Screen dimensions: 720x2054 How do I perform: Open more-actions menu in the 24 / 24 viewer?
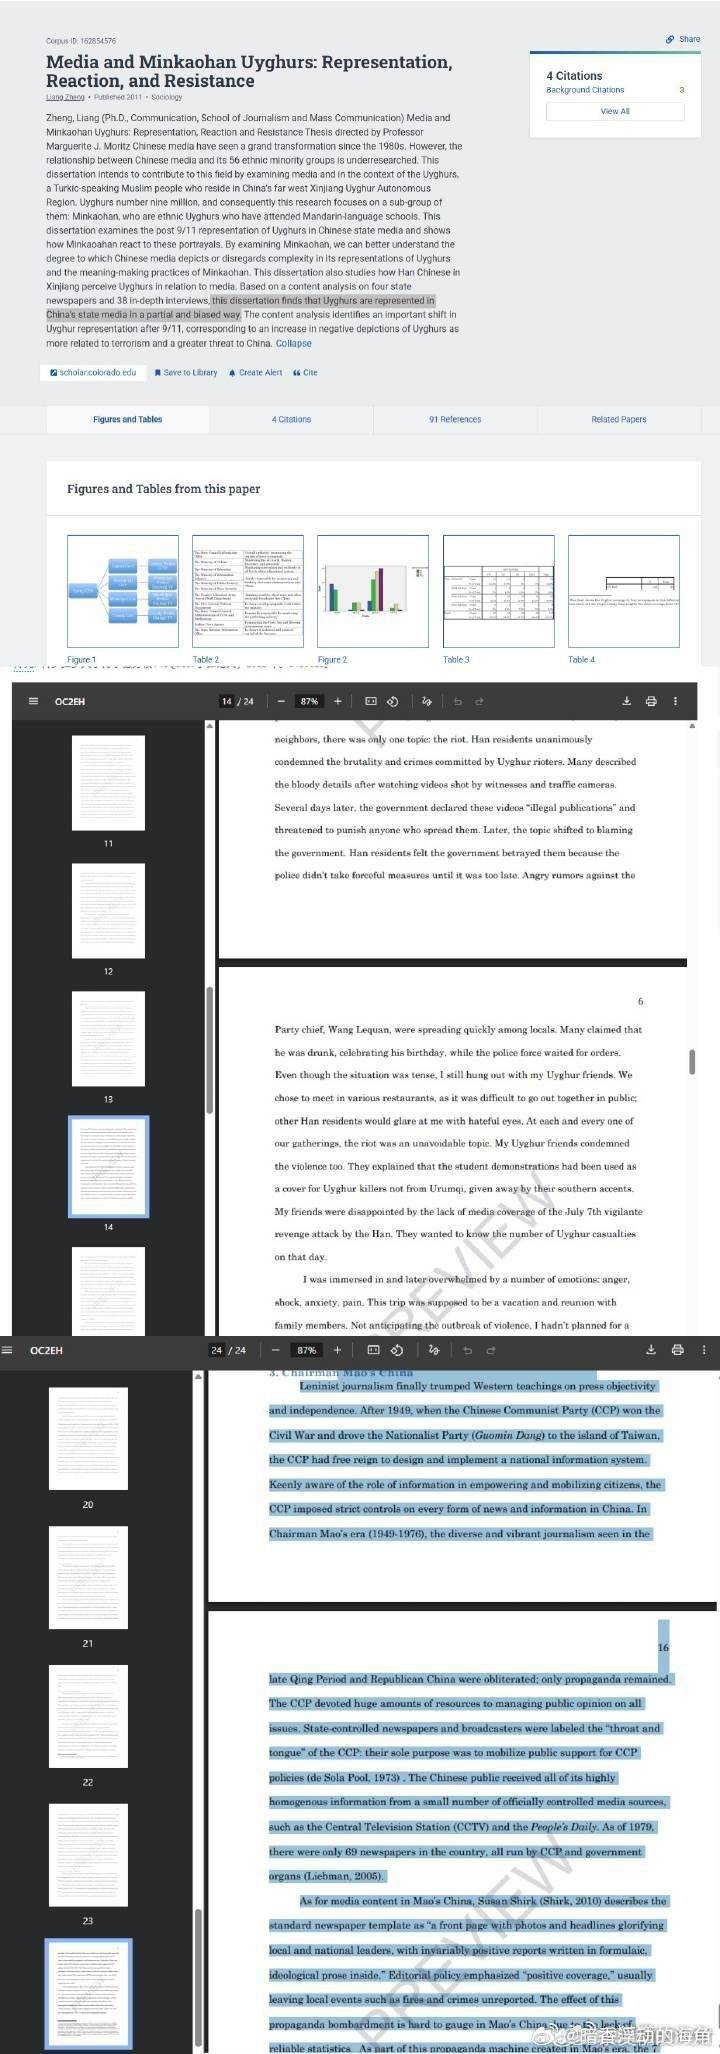click(703, 1350)
